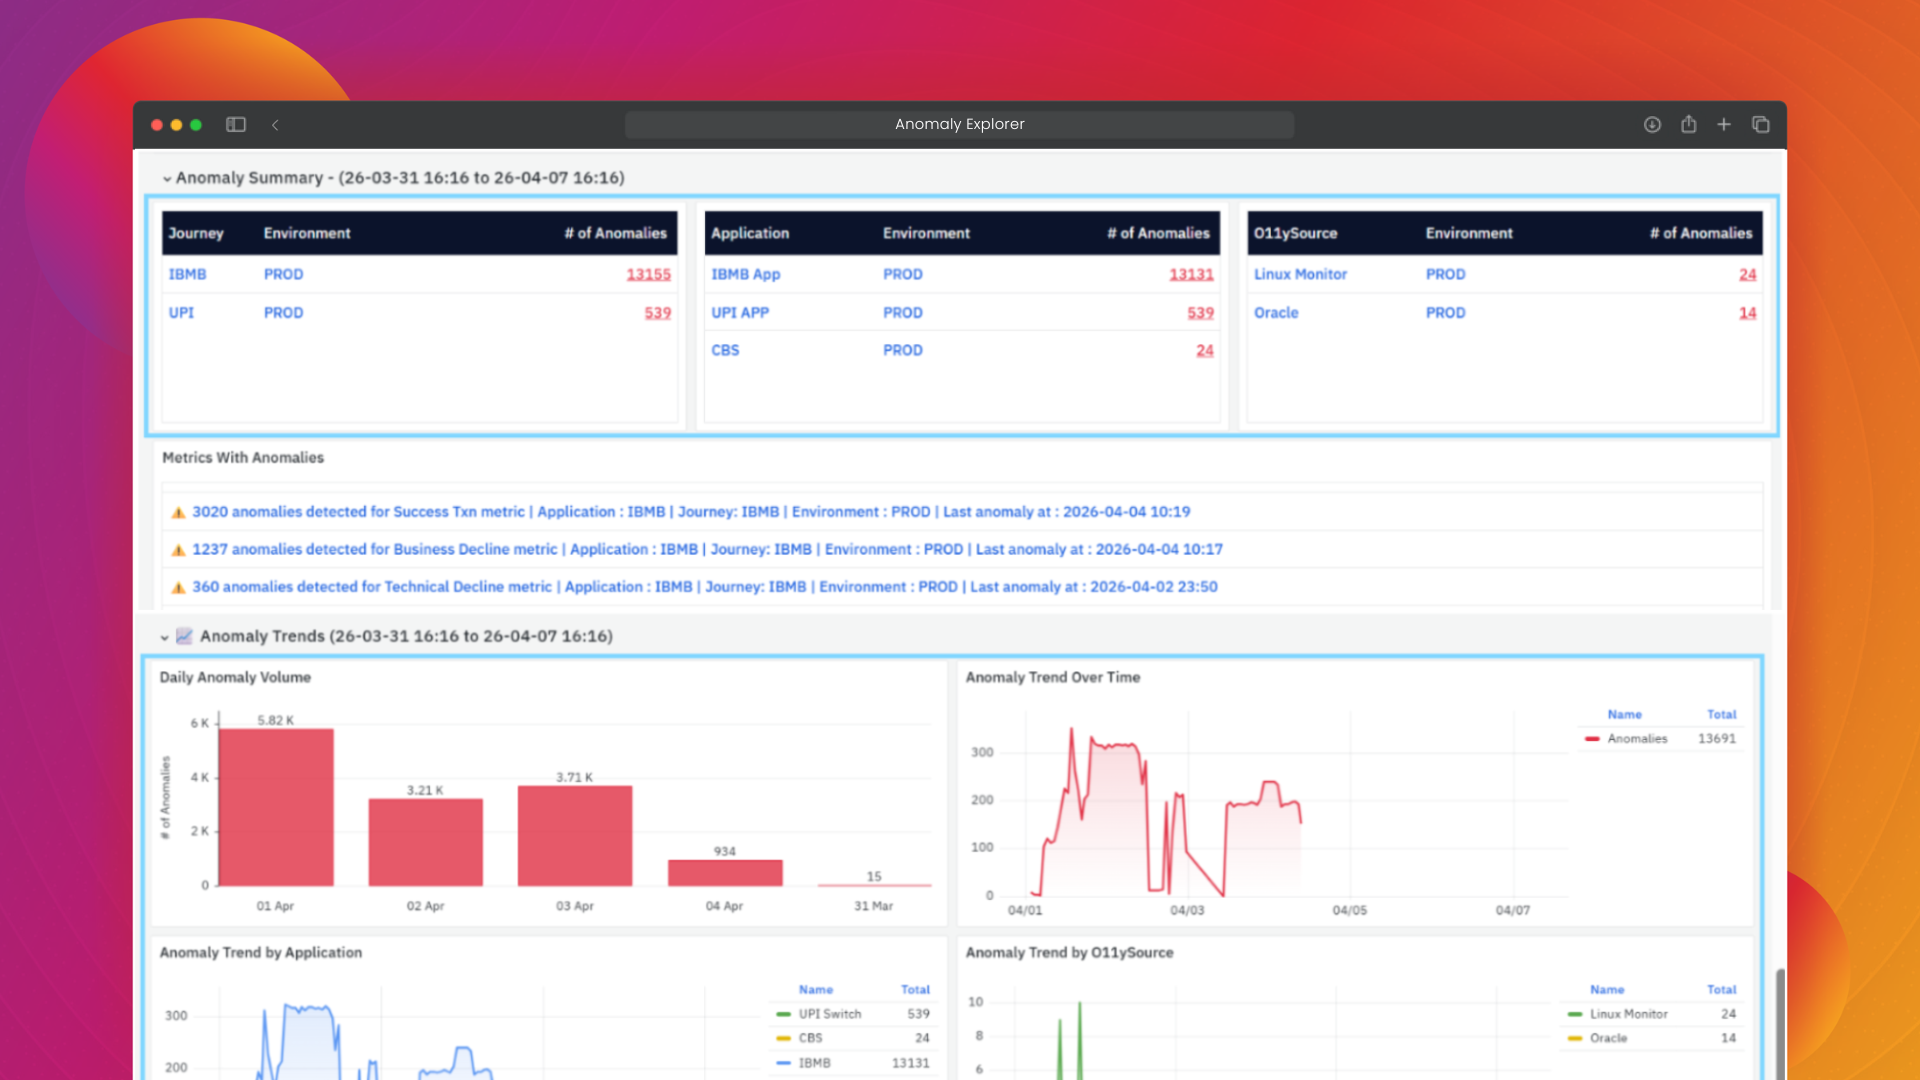Viewport: 1920px width, 1080px height.
Task: Click warning icon beside Technical Decline anomaly
Action: [178, 588]
